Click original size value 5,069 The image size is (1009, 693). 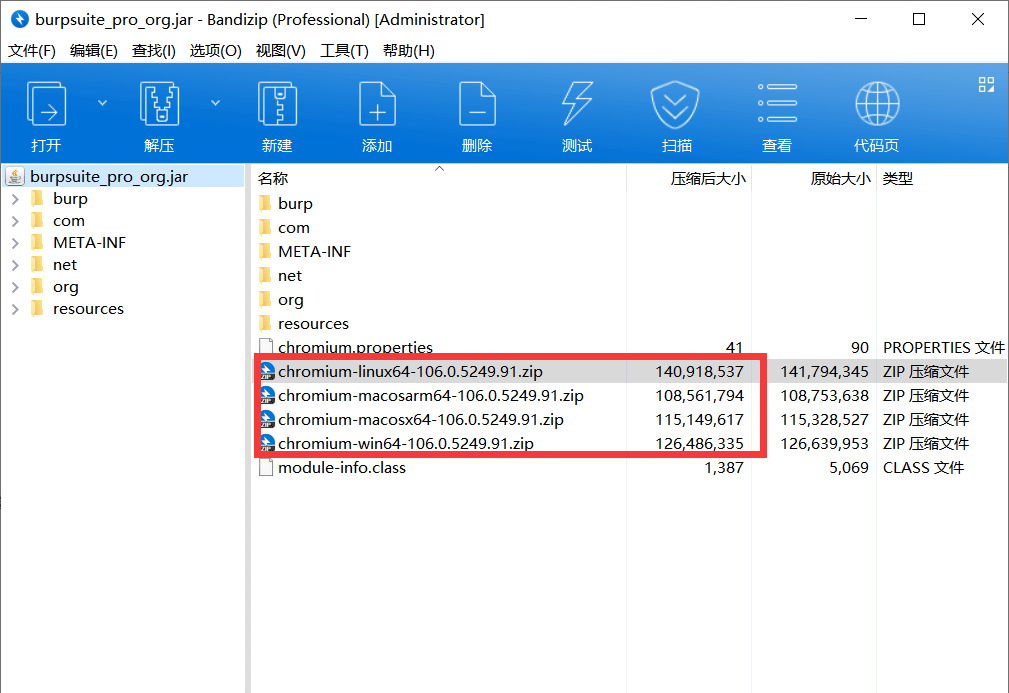pos(849,467)
